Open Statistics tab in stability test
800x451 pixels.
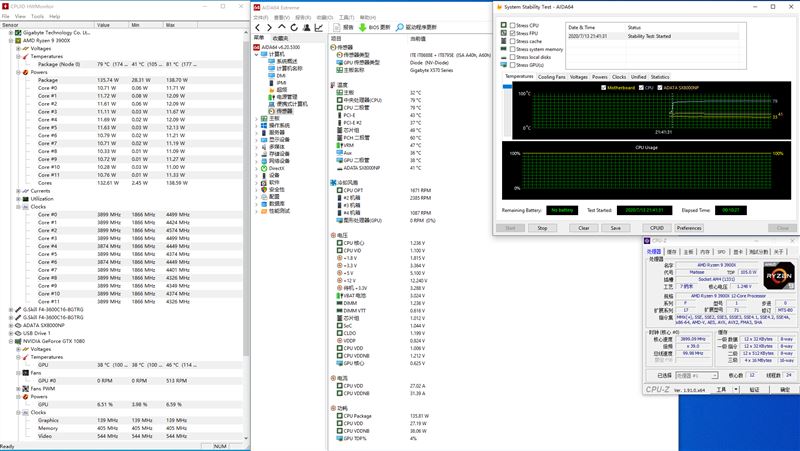coord(660,77)
